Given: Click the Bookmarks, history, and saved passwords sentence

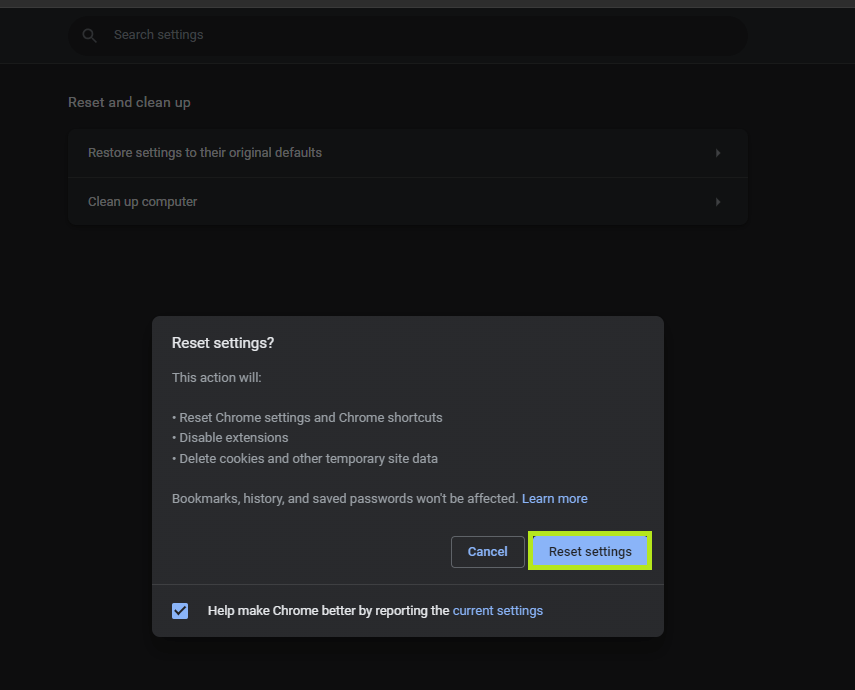Looking at the screenshot, I should (x=344, y=498).
